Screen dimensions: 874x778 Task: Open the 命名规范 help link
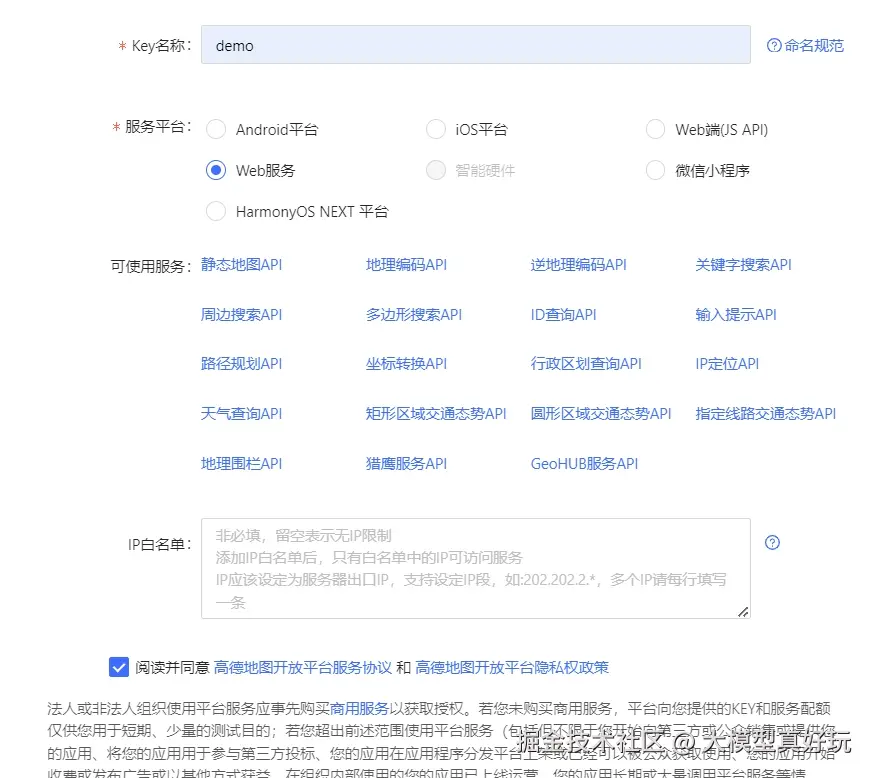(x=805, y=46)
